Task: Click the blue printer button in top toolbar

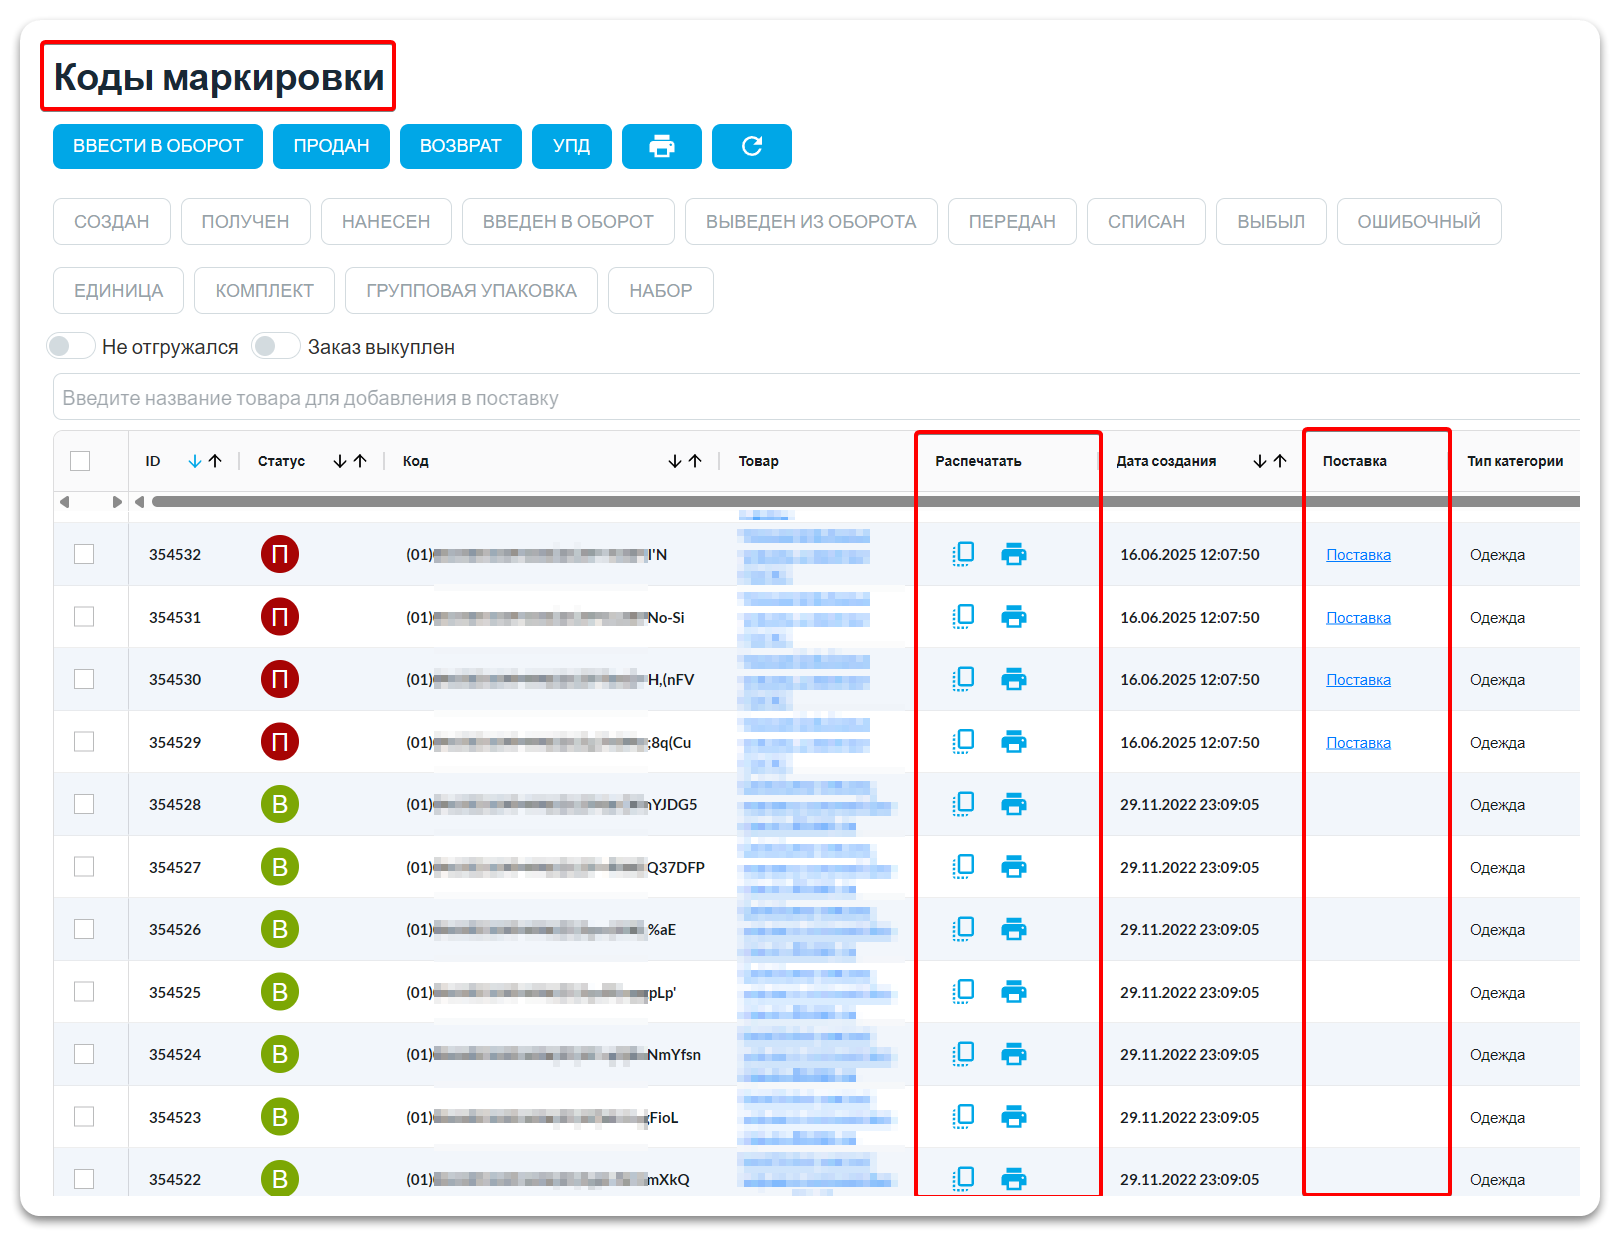Action: pos(661,146)
